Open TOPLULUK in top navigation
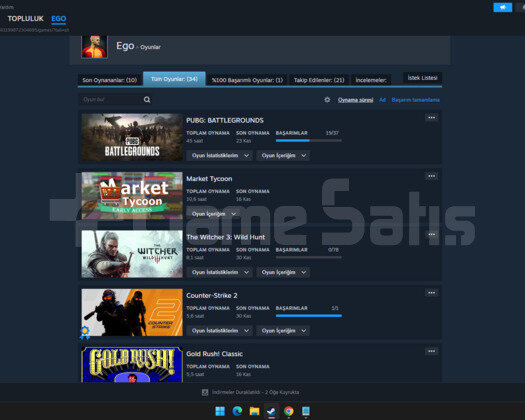 pos(25,19)
